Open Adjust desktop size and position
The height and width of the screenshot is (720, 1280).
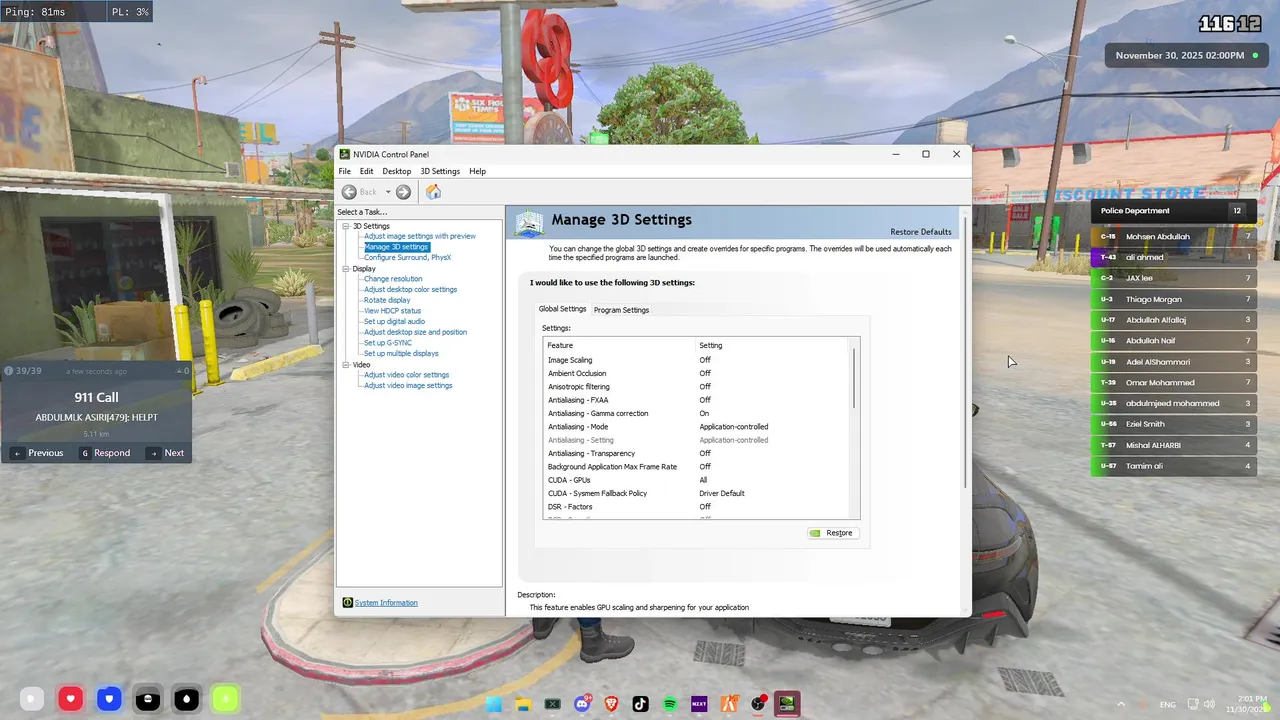click(415, 332)
